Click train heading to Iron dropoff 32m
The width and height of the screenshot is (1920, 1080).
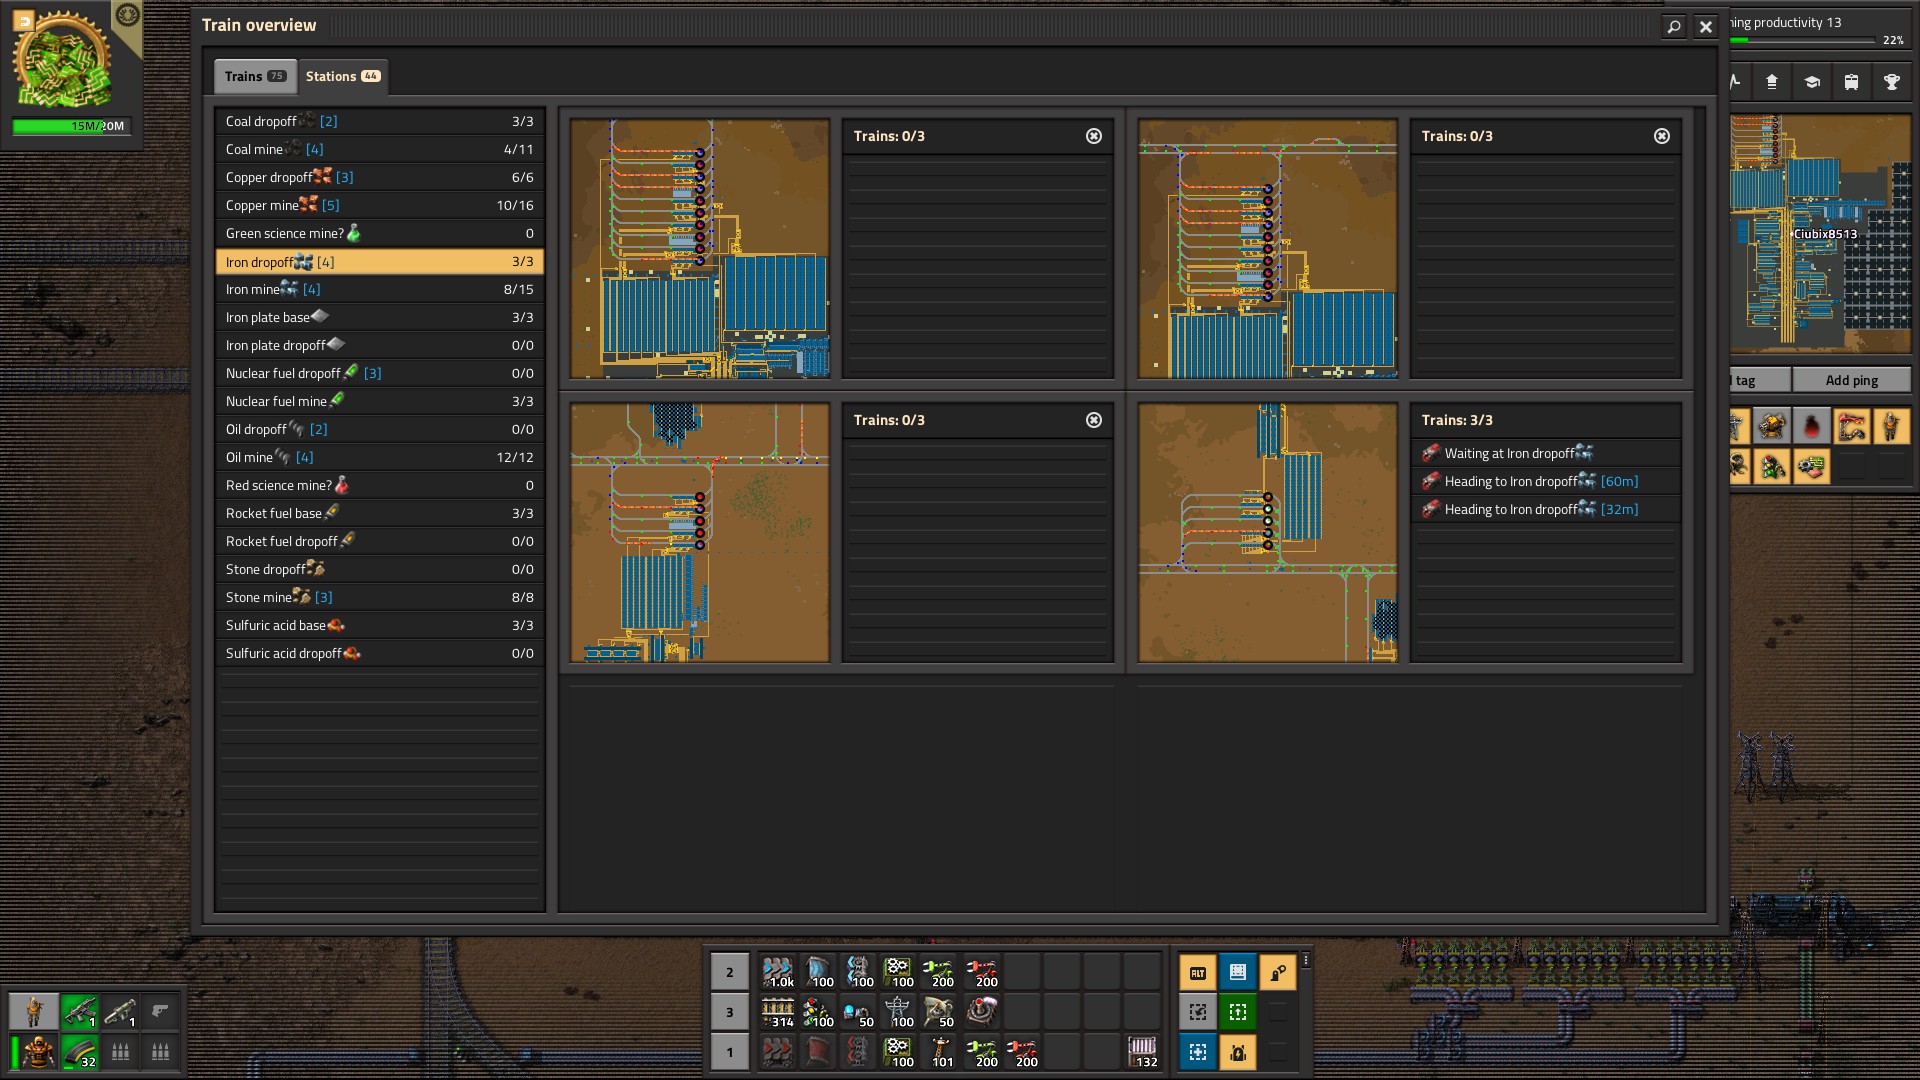[1546, 509]
